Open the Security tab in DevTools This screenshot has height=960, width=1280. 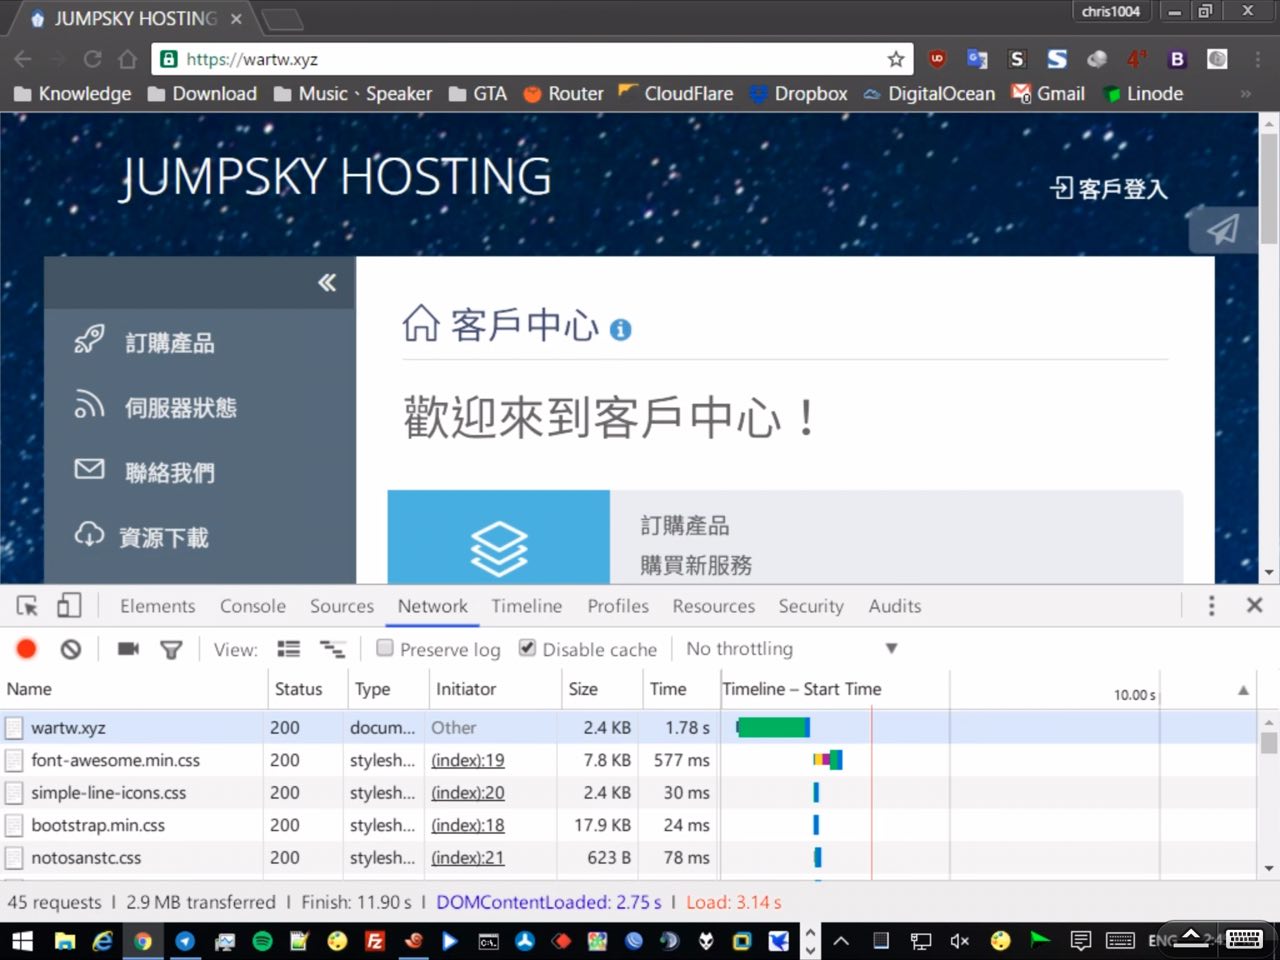point(810,606)
